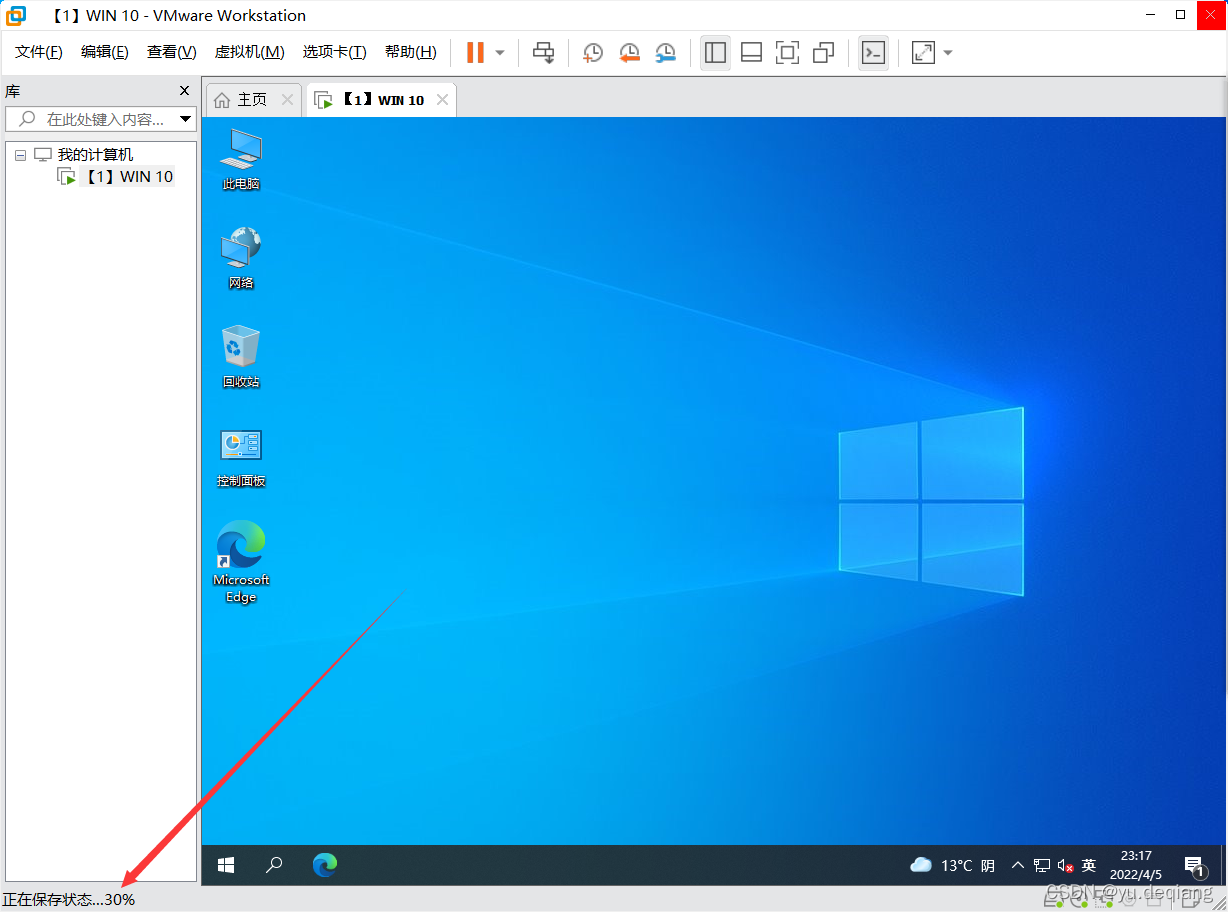This screenshot has width=1228, height=912.
Task: Select 【1】WIN 10 in library tree
Action: [127, 177]
